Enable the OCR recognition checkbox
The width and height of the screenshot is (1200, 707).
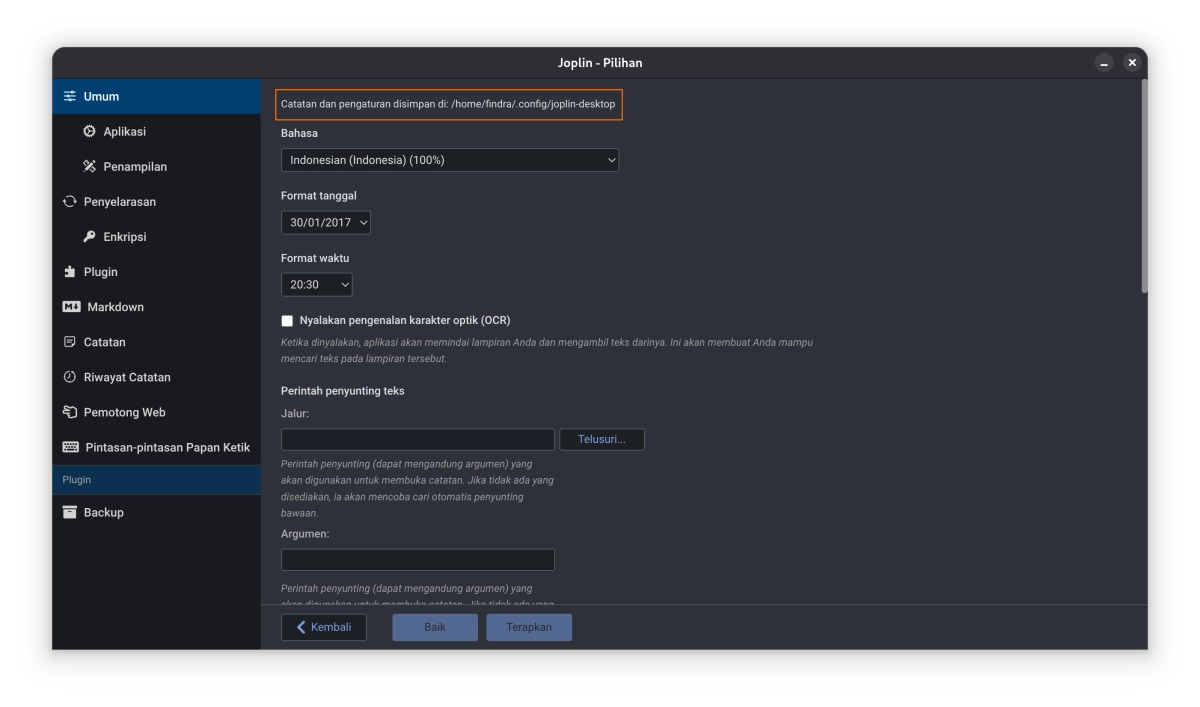(x=288, y=321)
